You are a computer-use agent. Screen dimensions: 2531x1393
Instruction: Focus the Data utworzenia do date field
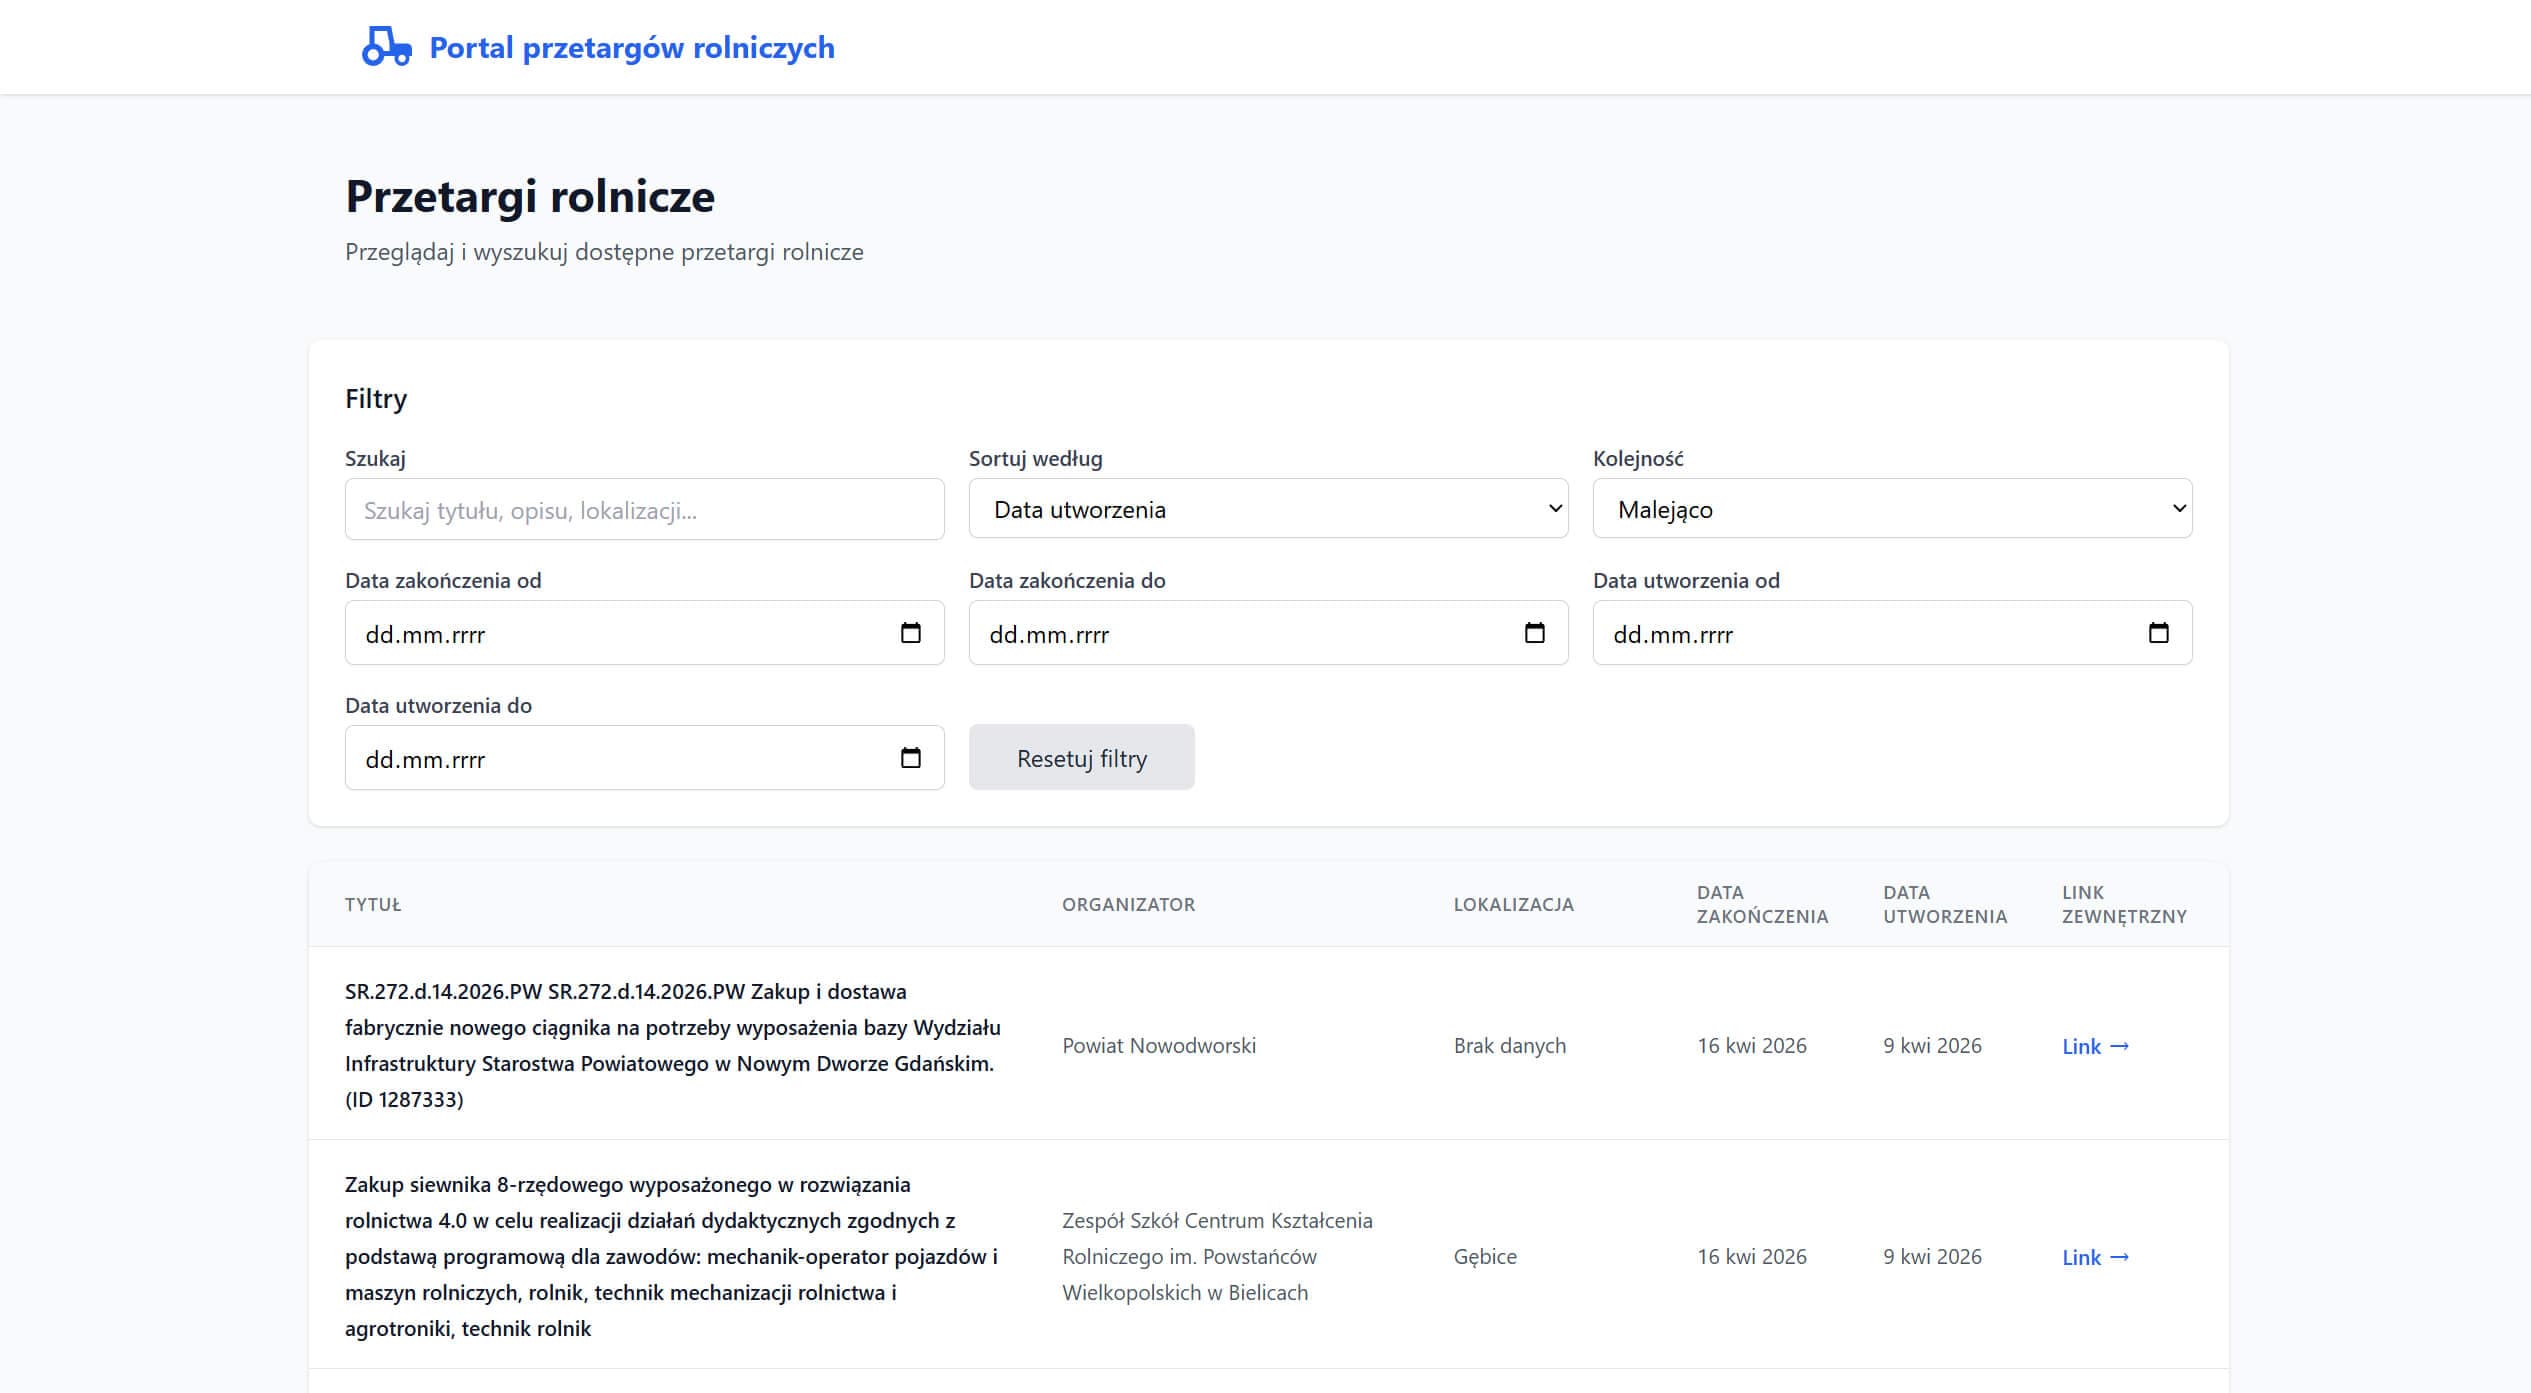coord(600,759)
